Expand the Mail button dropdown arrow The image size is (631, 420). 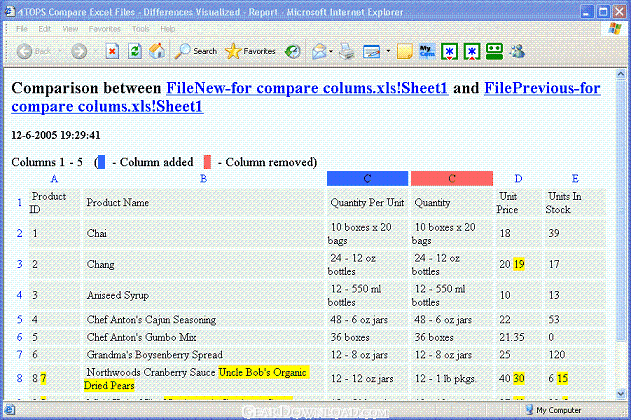tap(331, 51)
